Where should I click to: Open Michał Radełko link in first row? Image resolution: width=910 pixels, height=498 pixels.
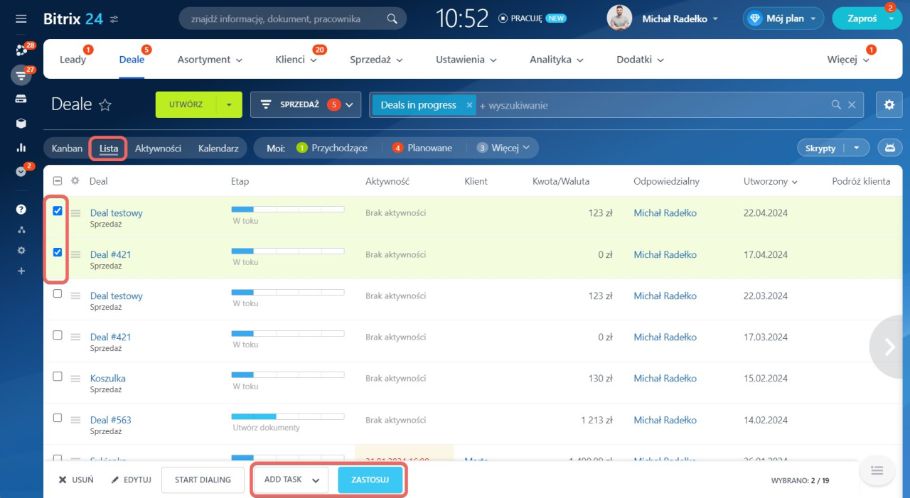pos(665,213)
